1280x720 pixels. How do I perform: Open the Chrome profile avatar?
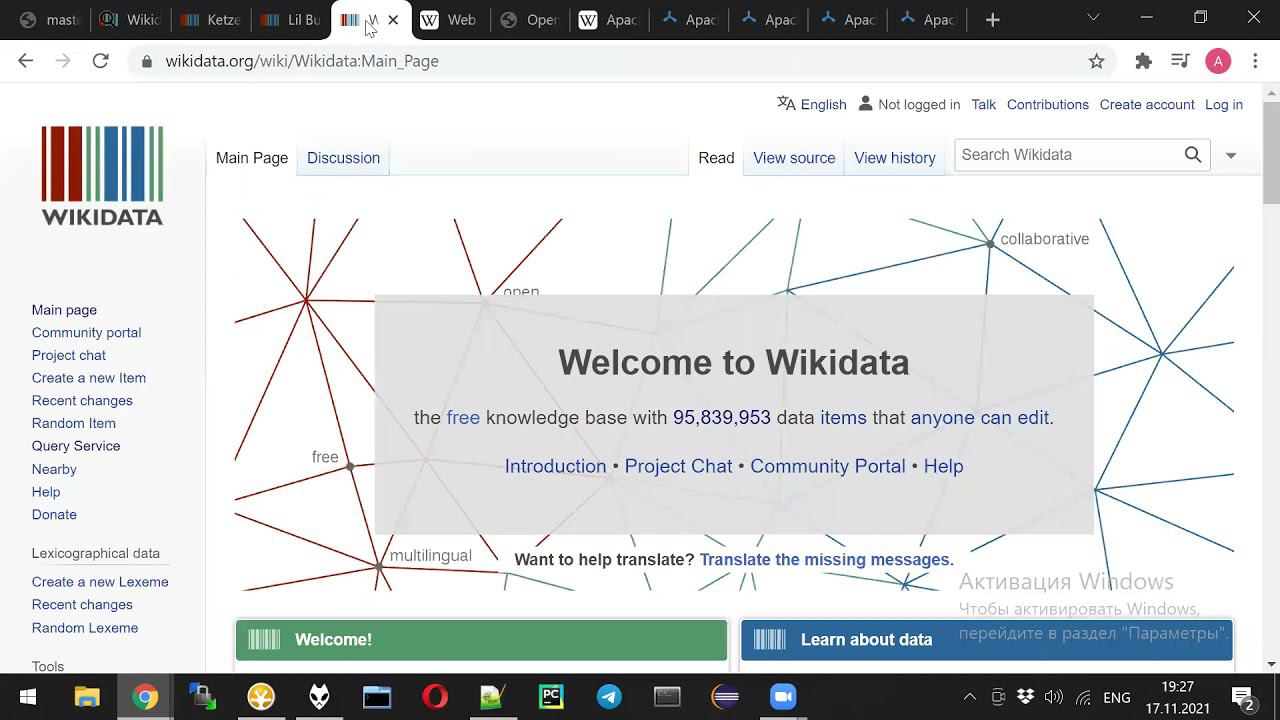click(x=1218, y=61)
